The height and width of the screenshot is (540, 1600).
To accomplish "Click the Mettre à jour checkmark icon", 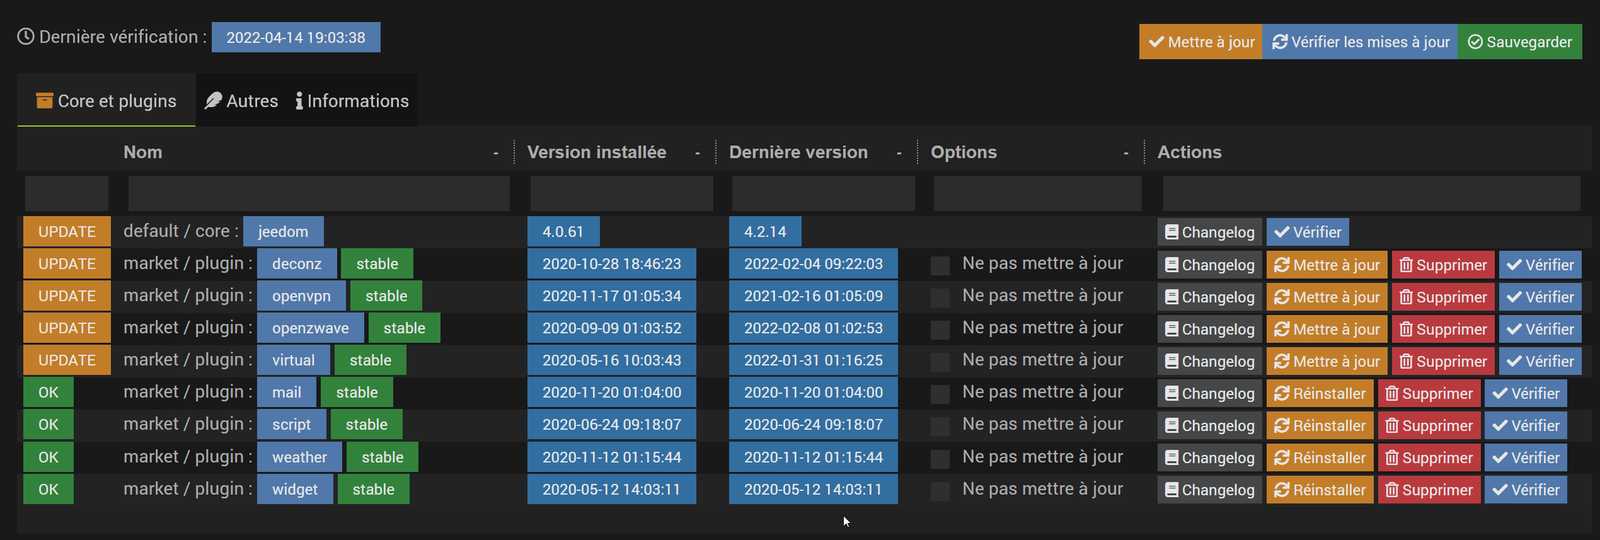I will point(1156,42).
